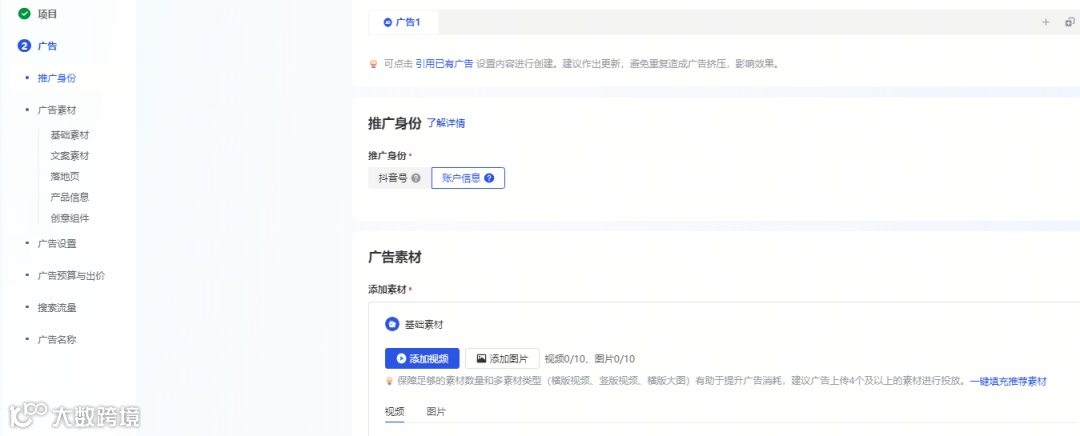
Task: Go to 项目 step in sidebar
Action: pyautogui.click(x=47, y=13)
